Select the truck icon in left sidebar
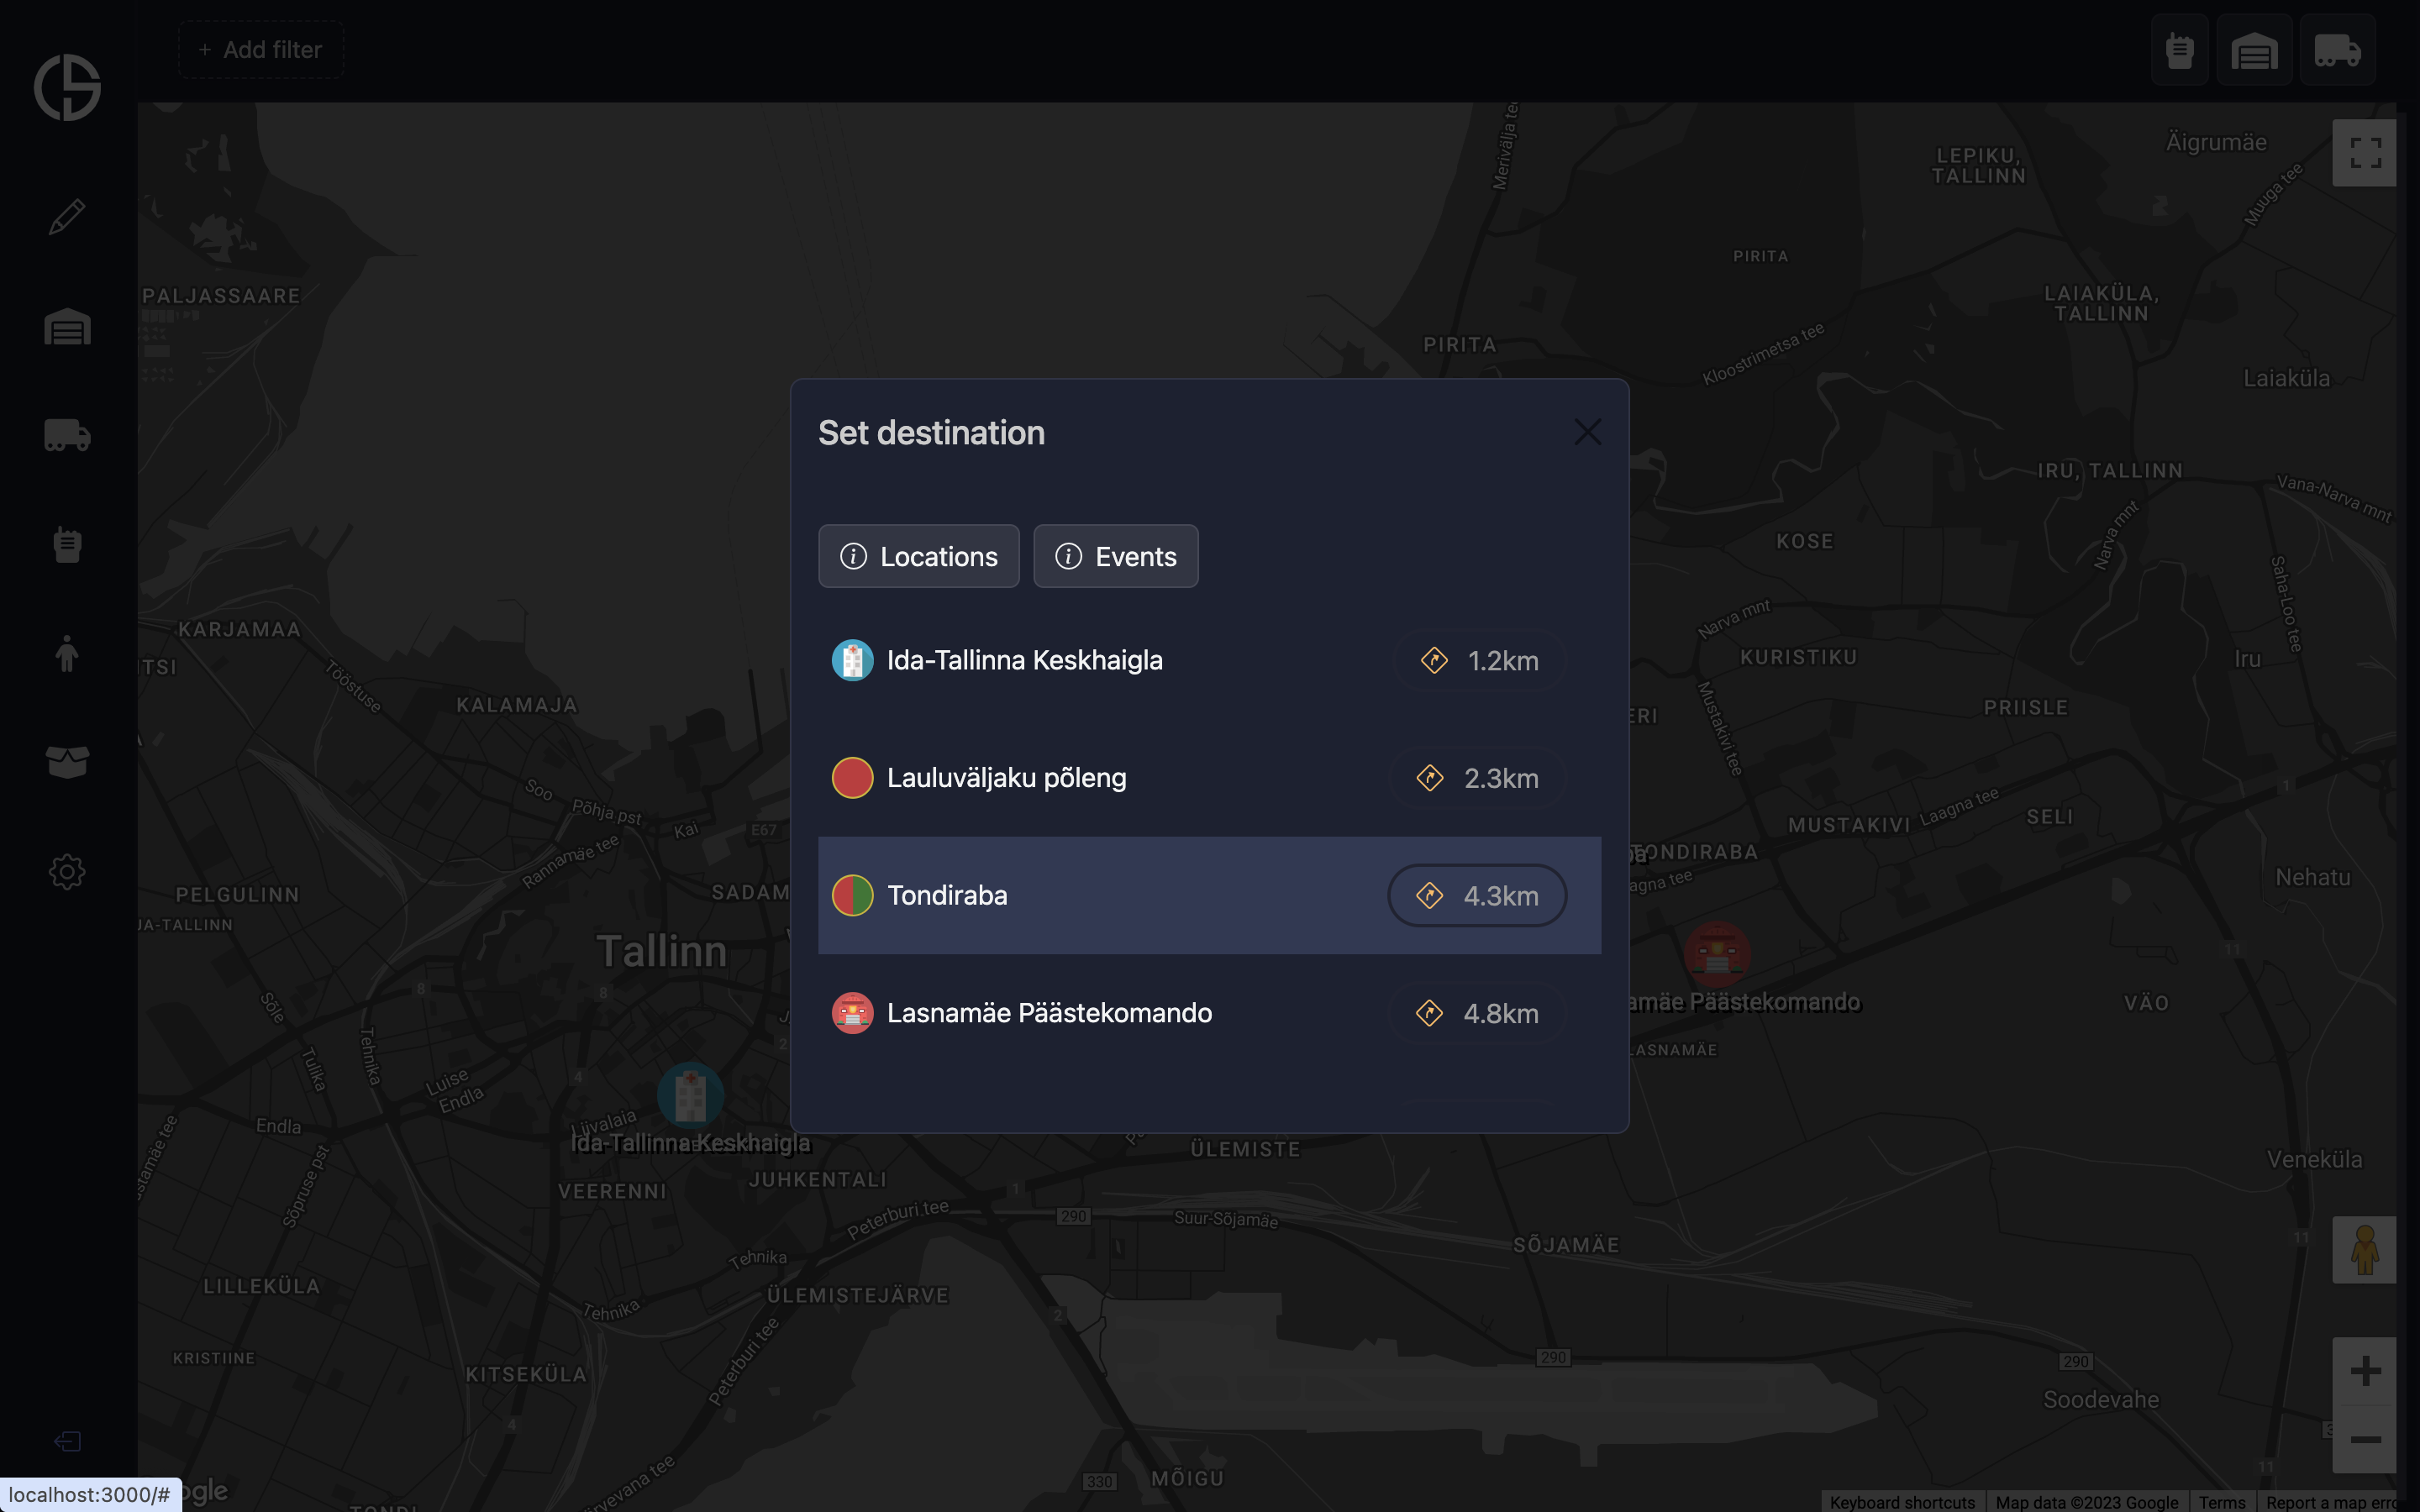Screen dimensions: 2420x1512 coord(67,436)
